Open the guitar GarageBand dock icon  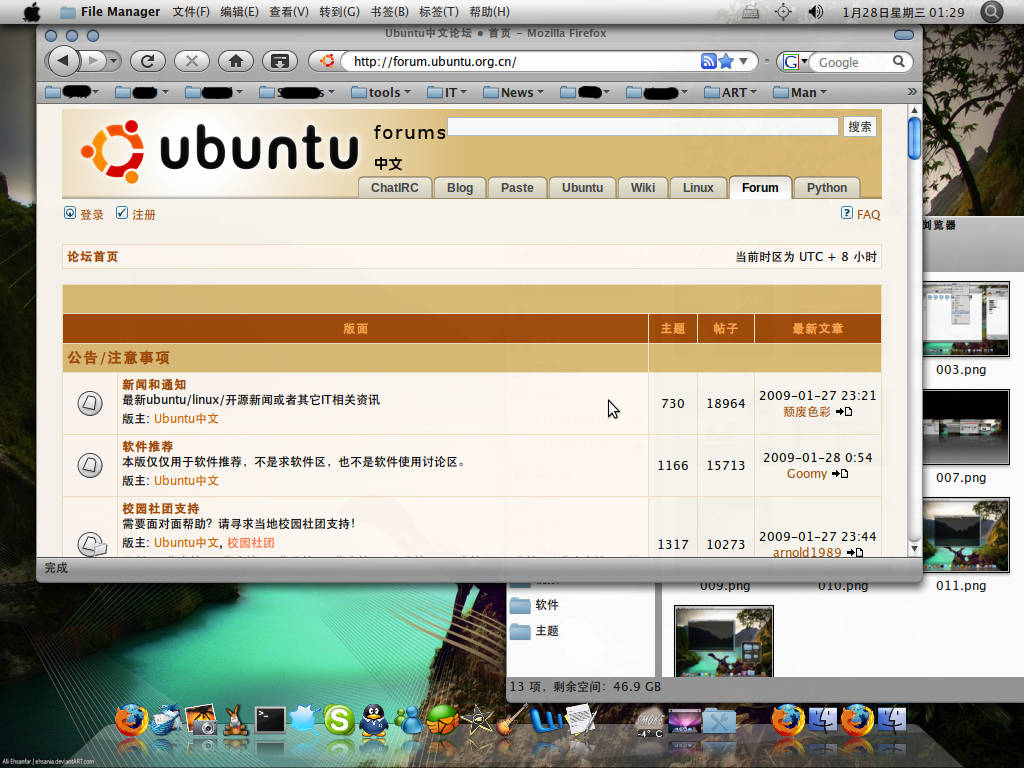pos(511,720)
